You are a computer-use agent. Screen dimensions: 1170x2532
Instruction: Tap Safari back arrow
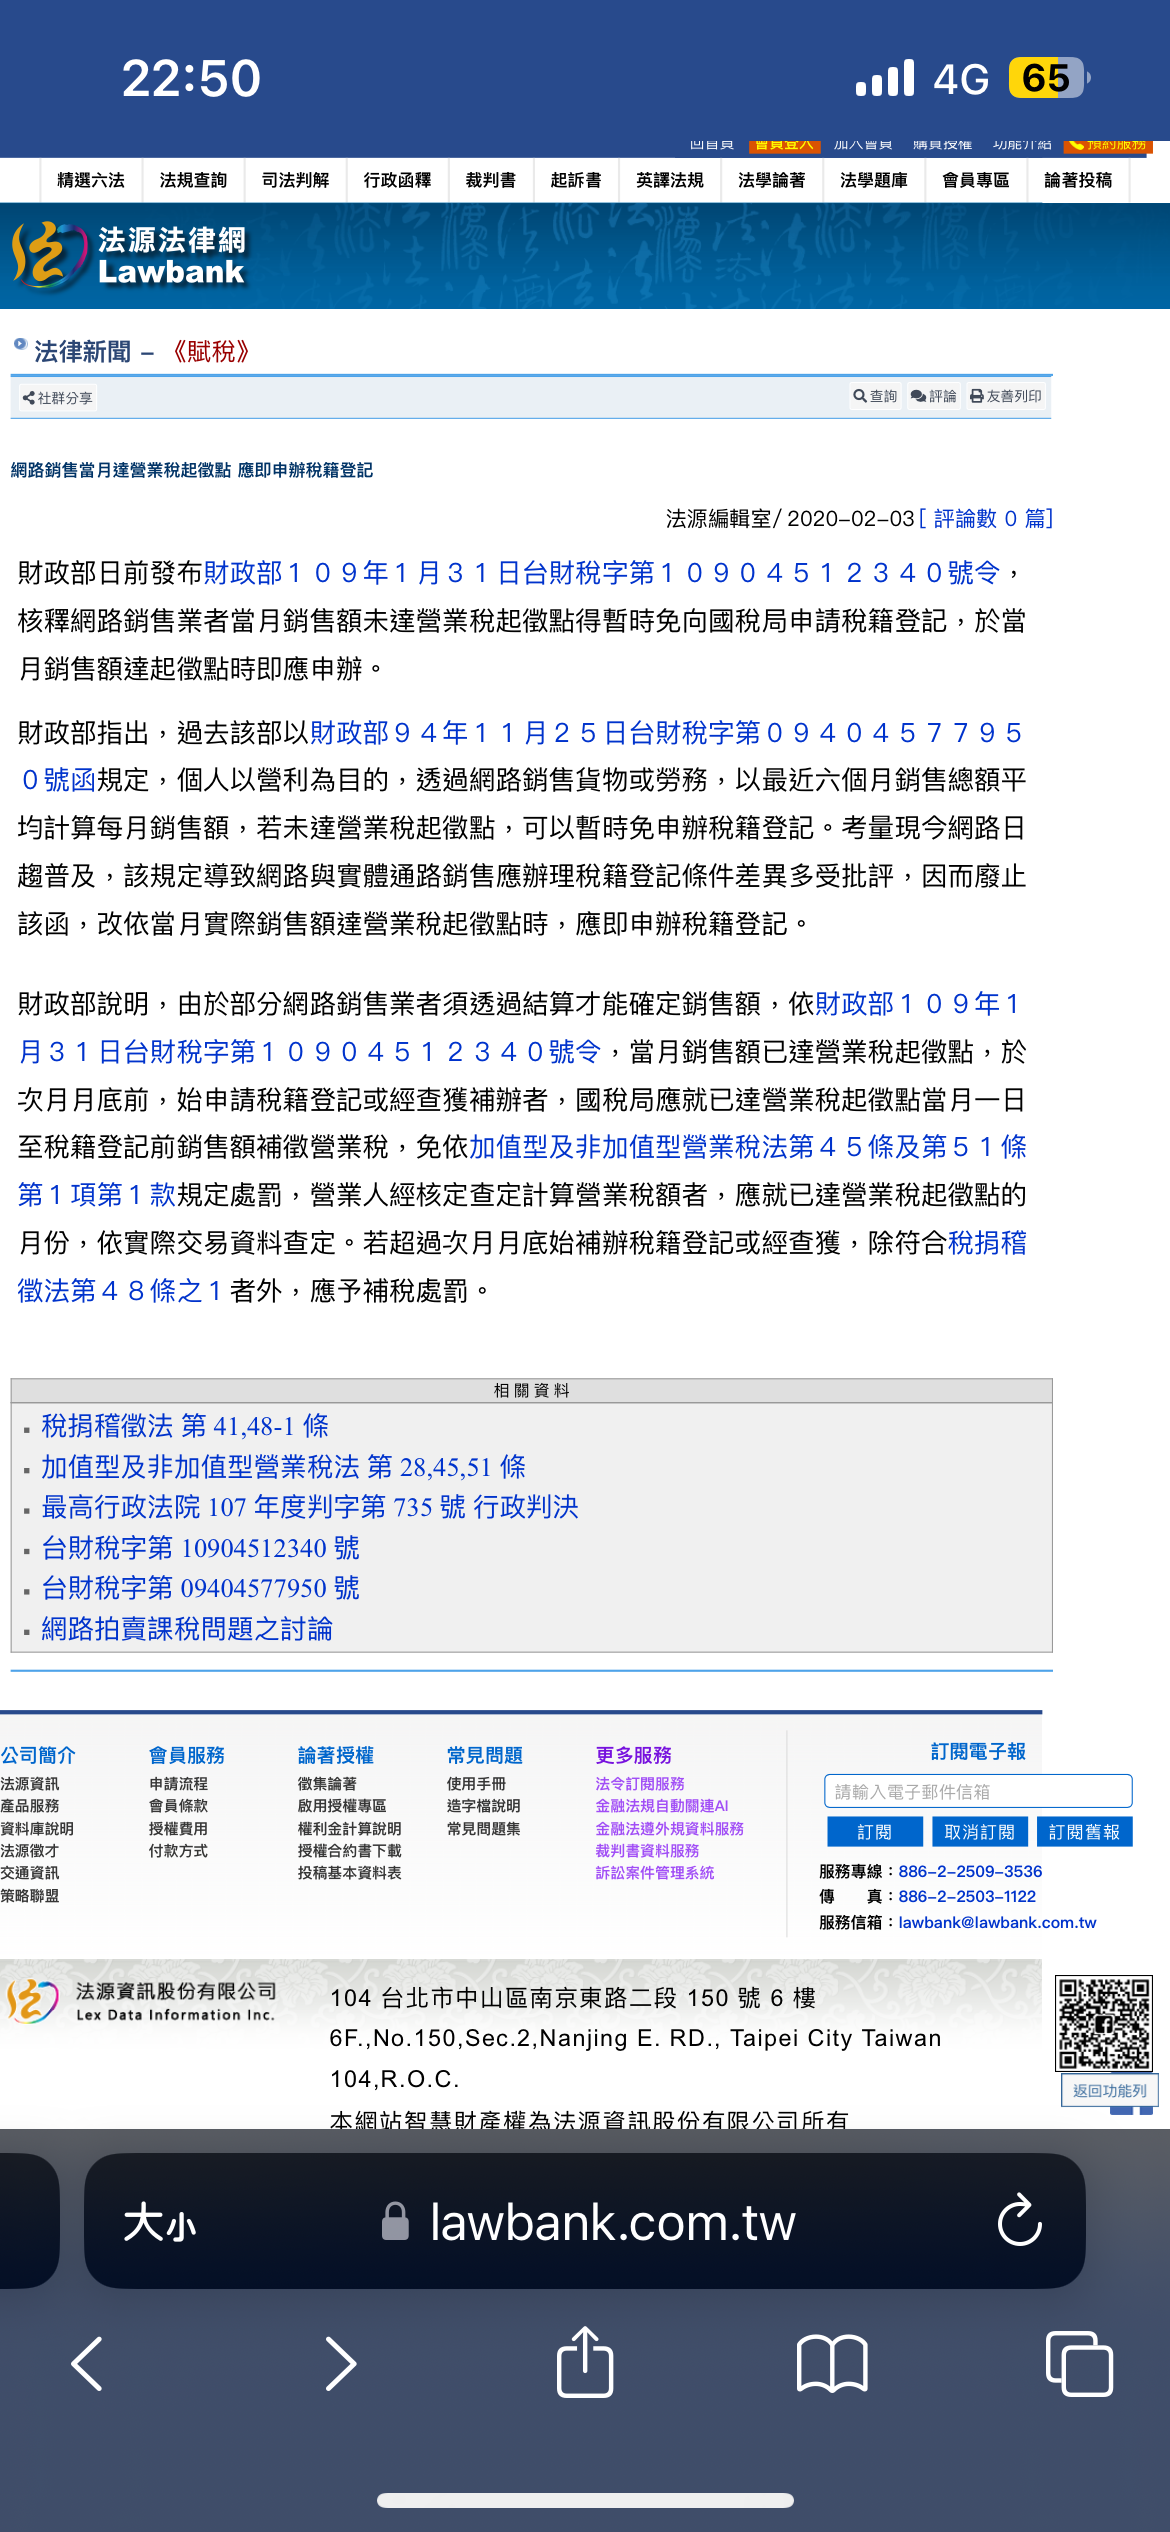88,2364
